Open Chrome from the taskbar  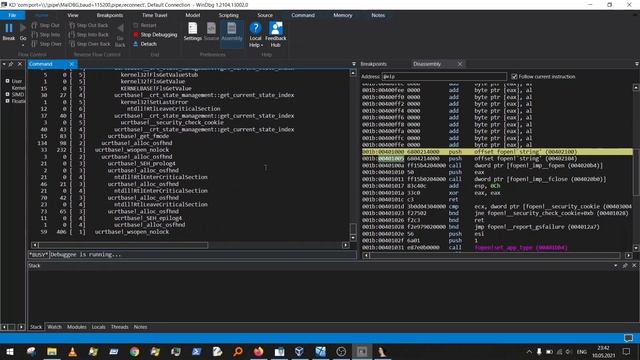(x=134, y=352)
